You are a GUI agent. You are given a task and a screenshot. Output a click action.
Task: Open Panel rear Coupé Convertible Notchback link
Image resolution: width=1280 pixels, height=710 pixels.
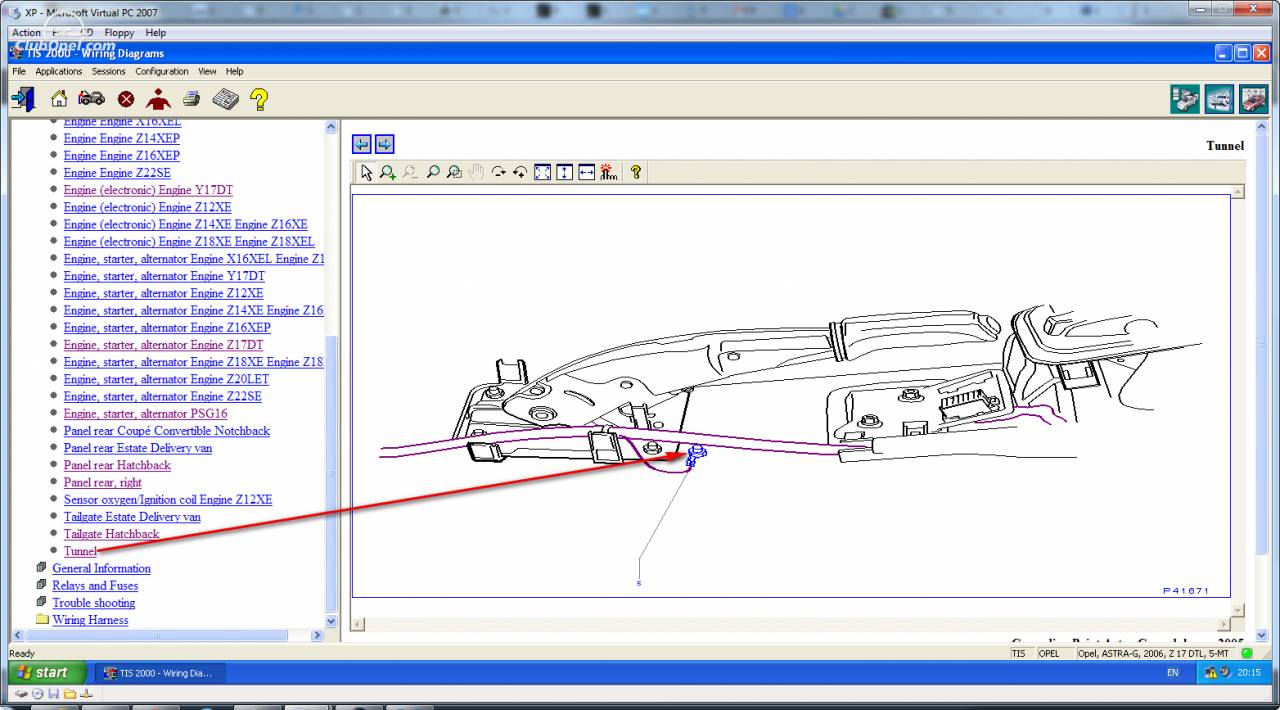(167, 431)
